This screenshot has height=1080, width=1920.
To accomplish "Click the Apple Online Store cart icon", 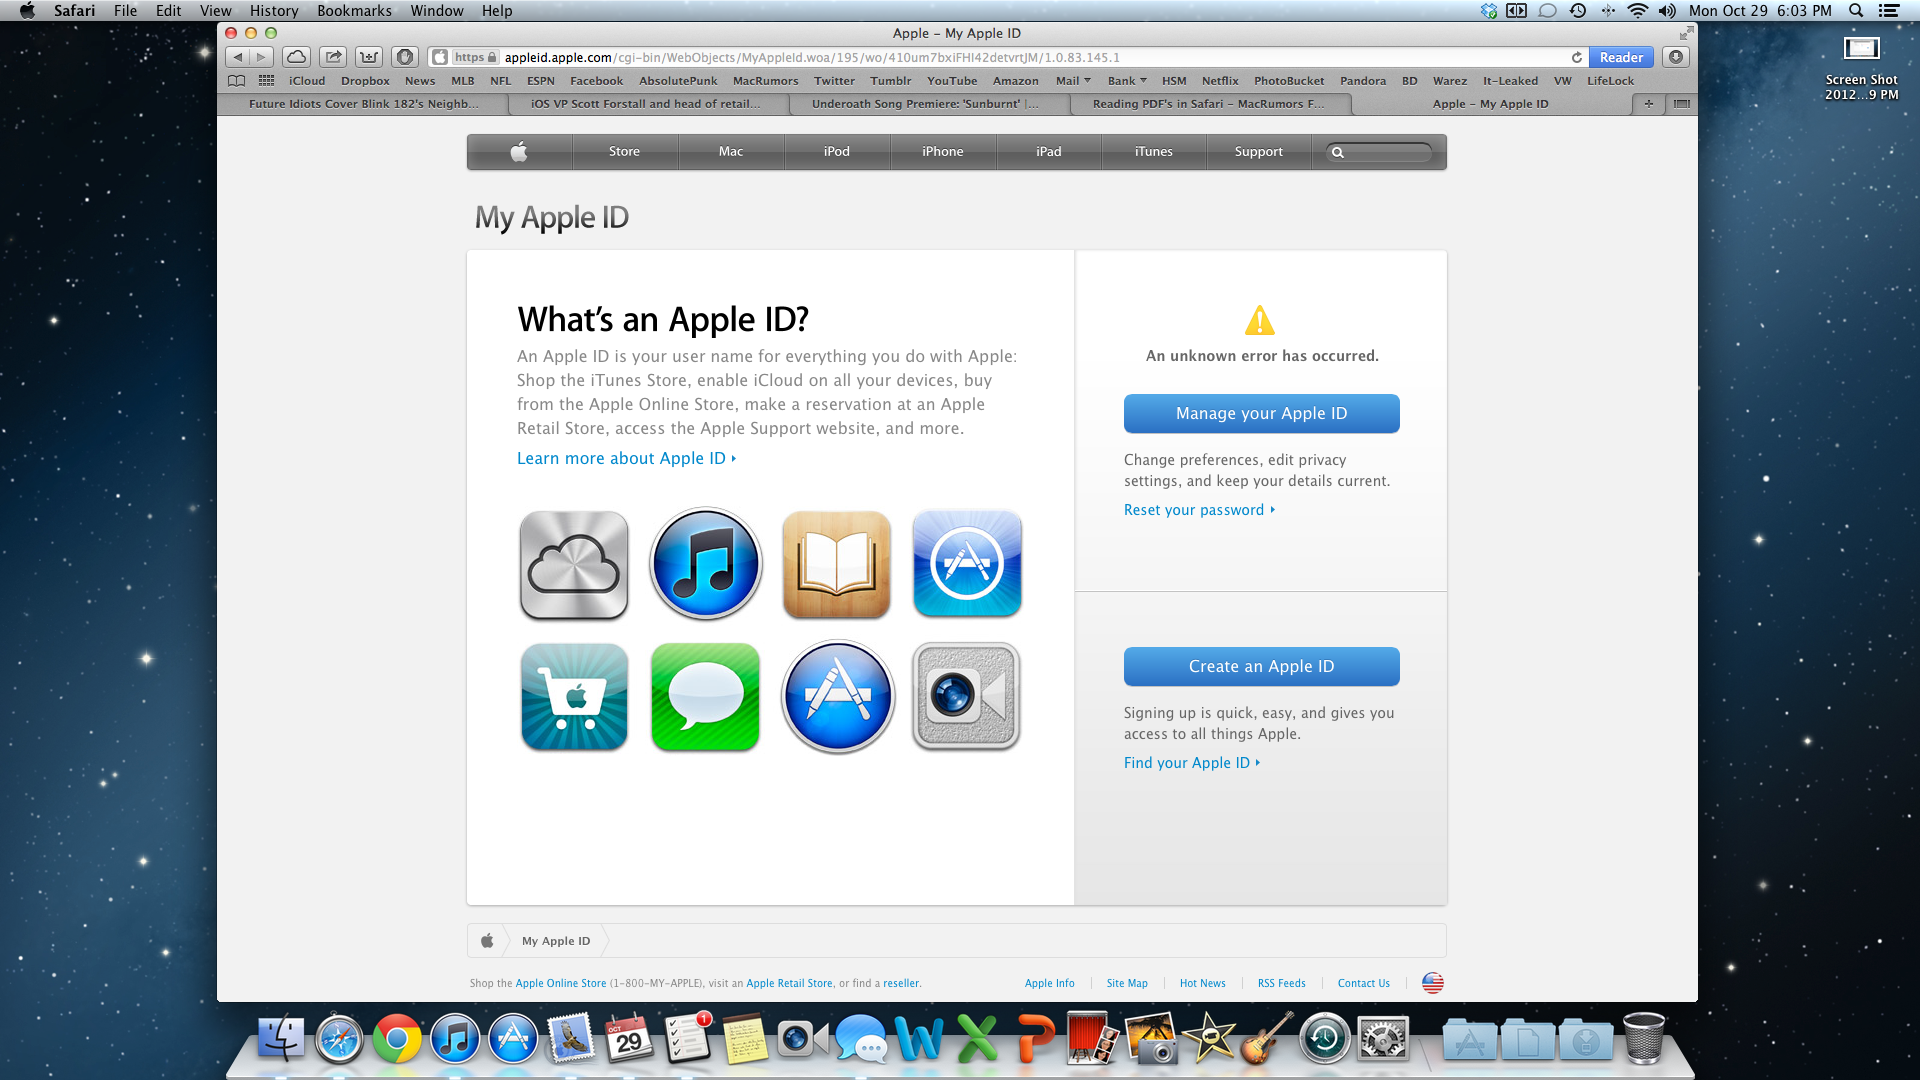I will [x=574, y=696].
